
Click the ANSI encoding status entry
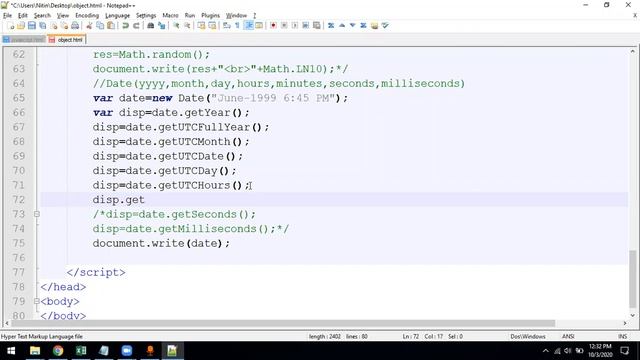[x=568, y=337]
